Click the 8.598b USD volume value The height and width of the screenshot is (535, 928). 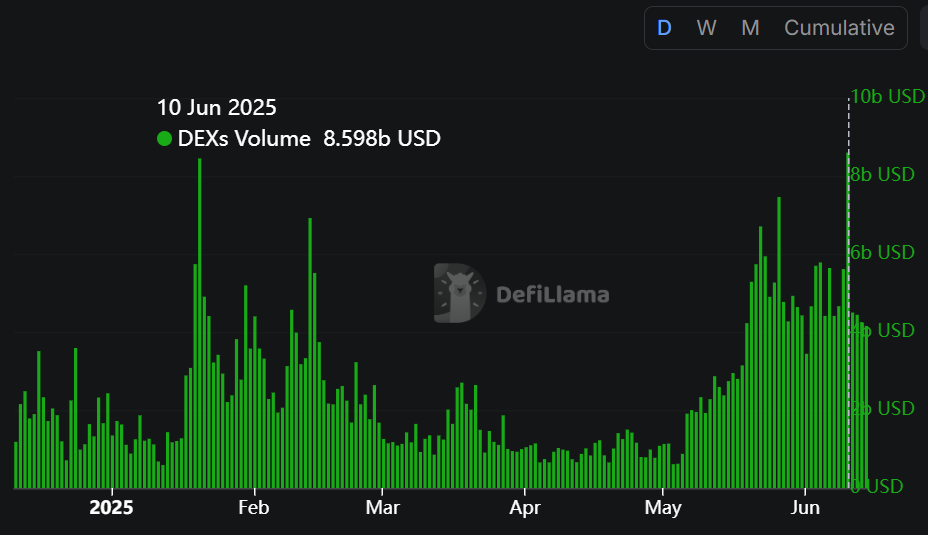point(382,138)
